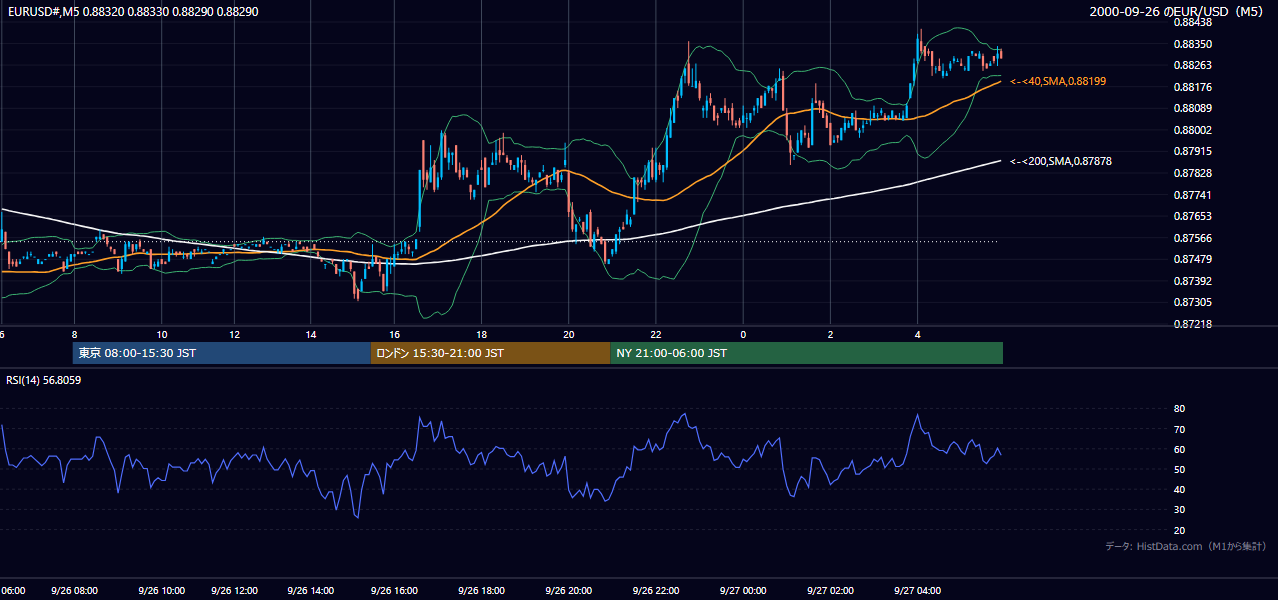Click hour label 10 under the price chart
1278x600 pixels.
point(161,335)
